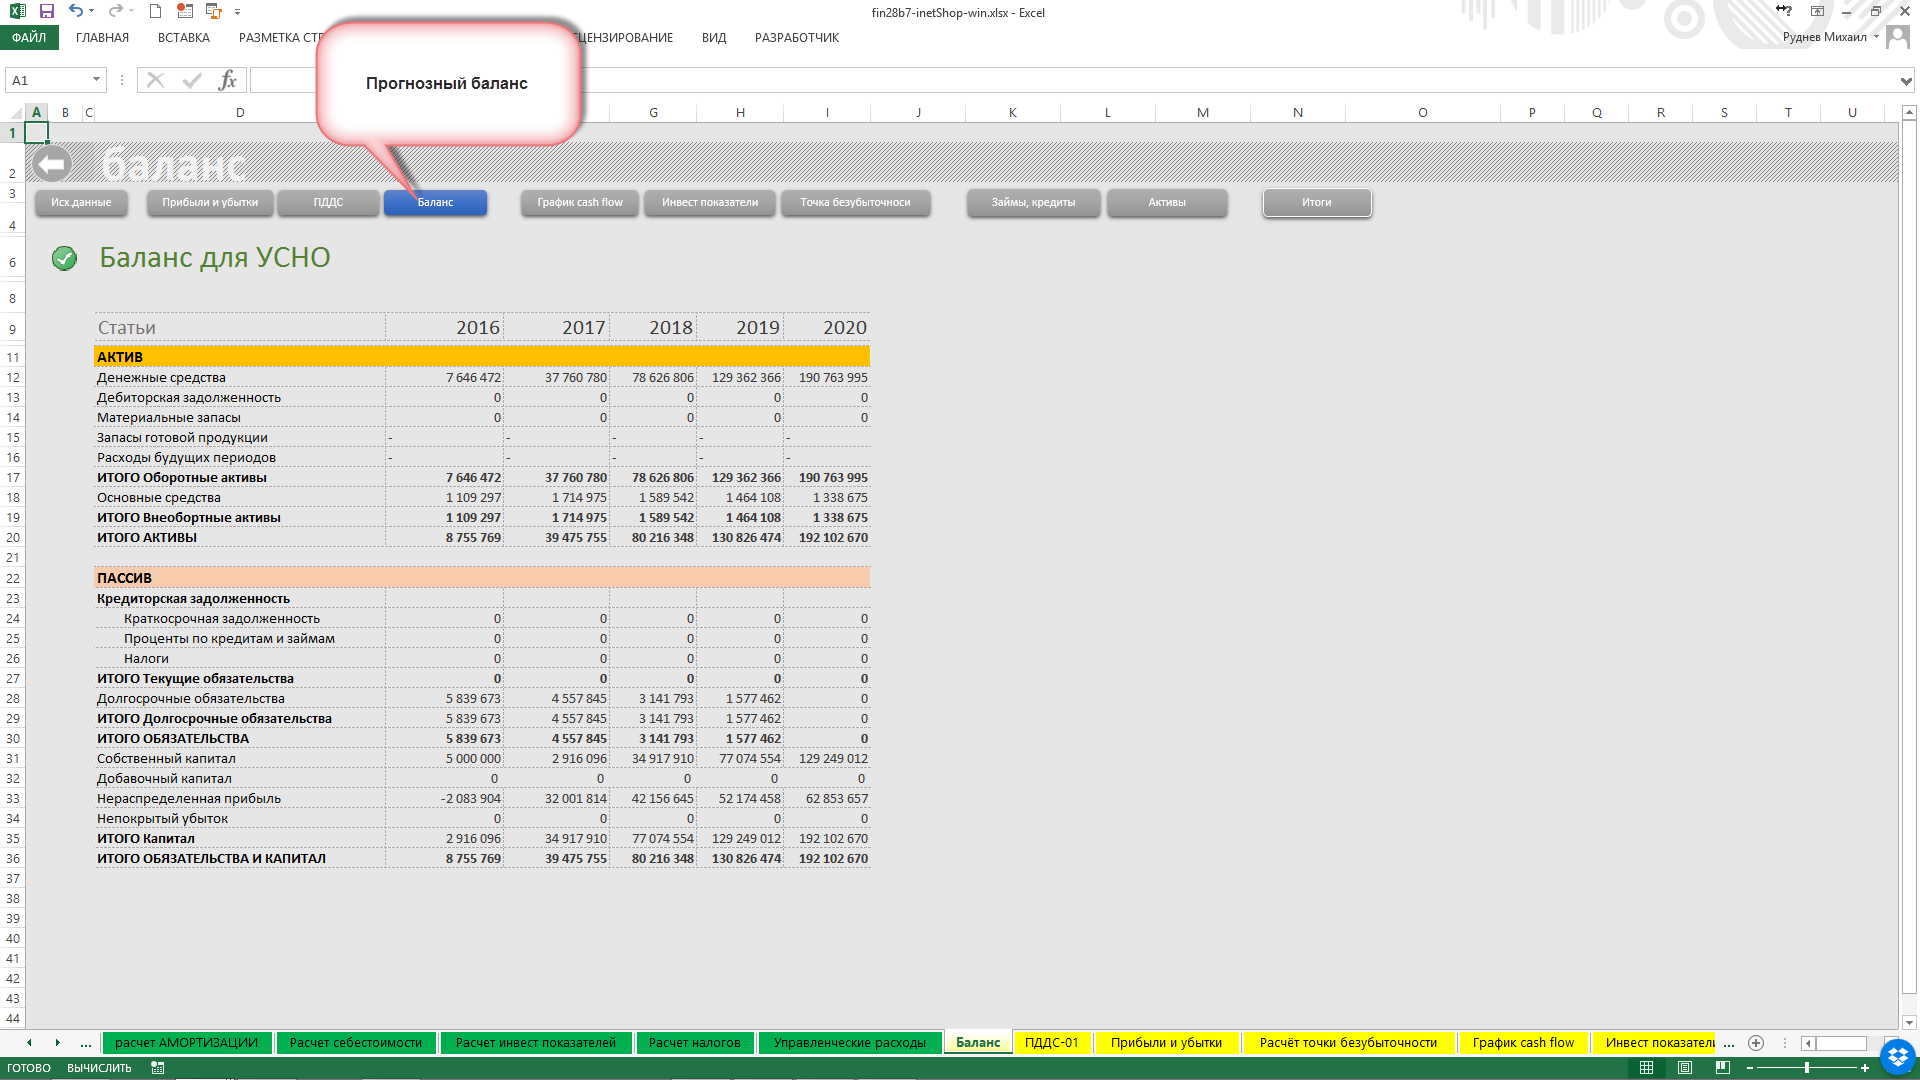This screenshot has height=1080, width=1920.
Task: Click the blue Баланс navigation button
Action: [x=435, y=202]
